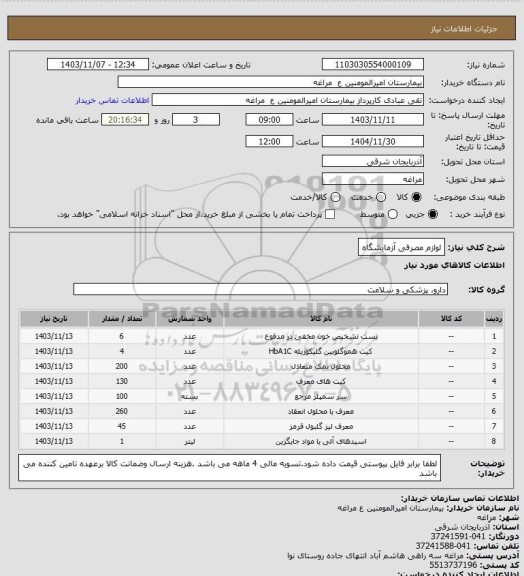
Task: Select the خدمت radio button
Action: 381,197
